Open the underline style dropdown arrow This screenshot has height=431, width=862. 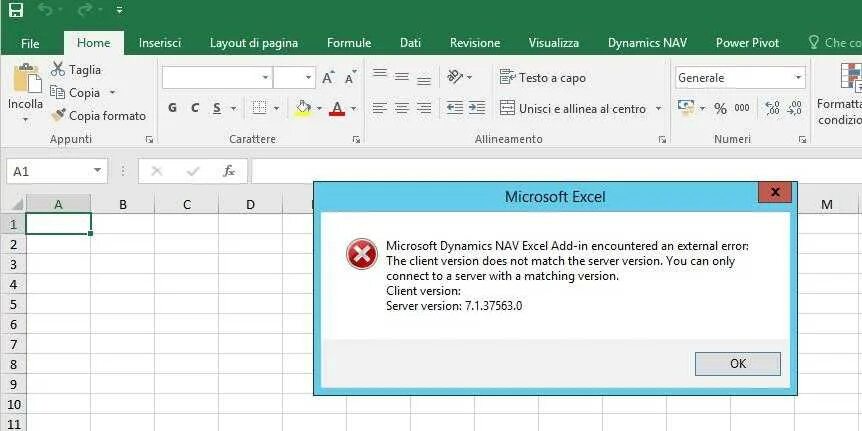(x=233, y=108)
